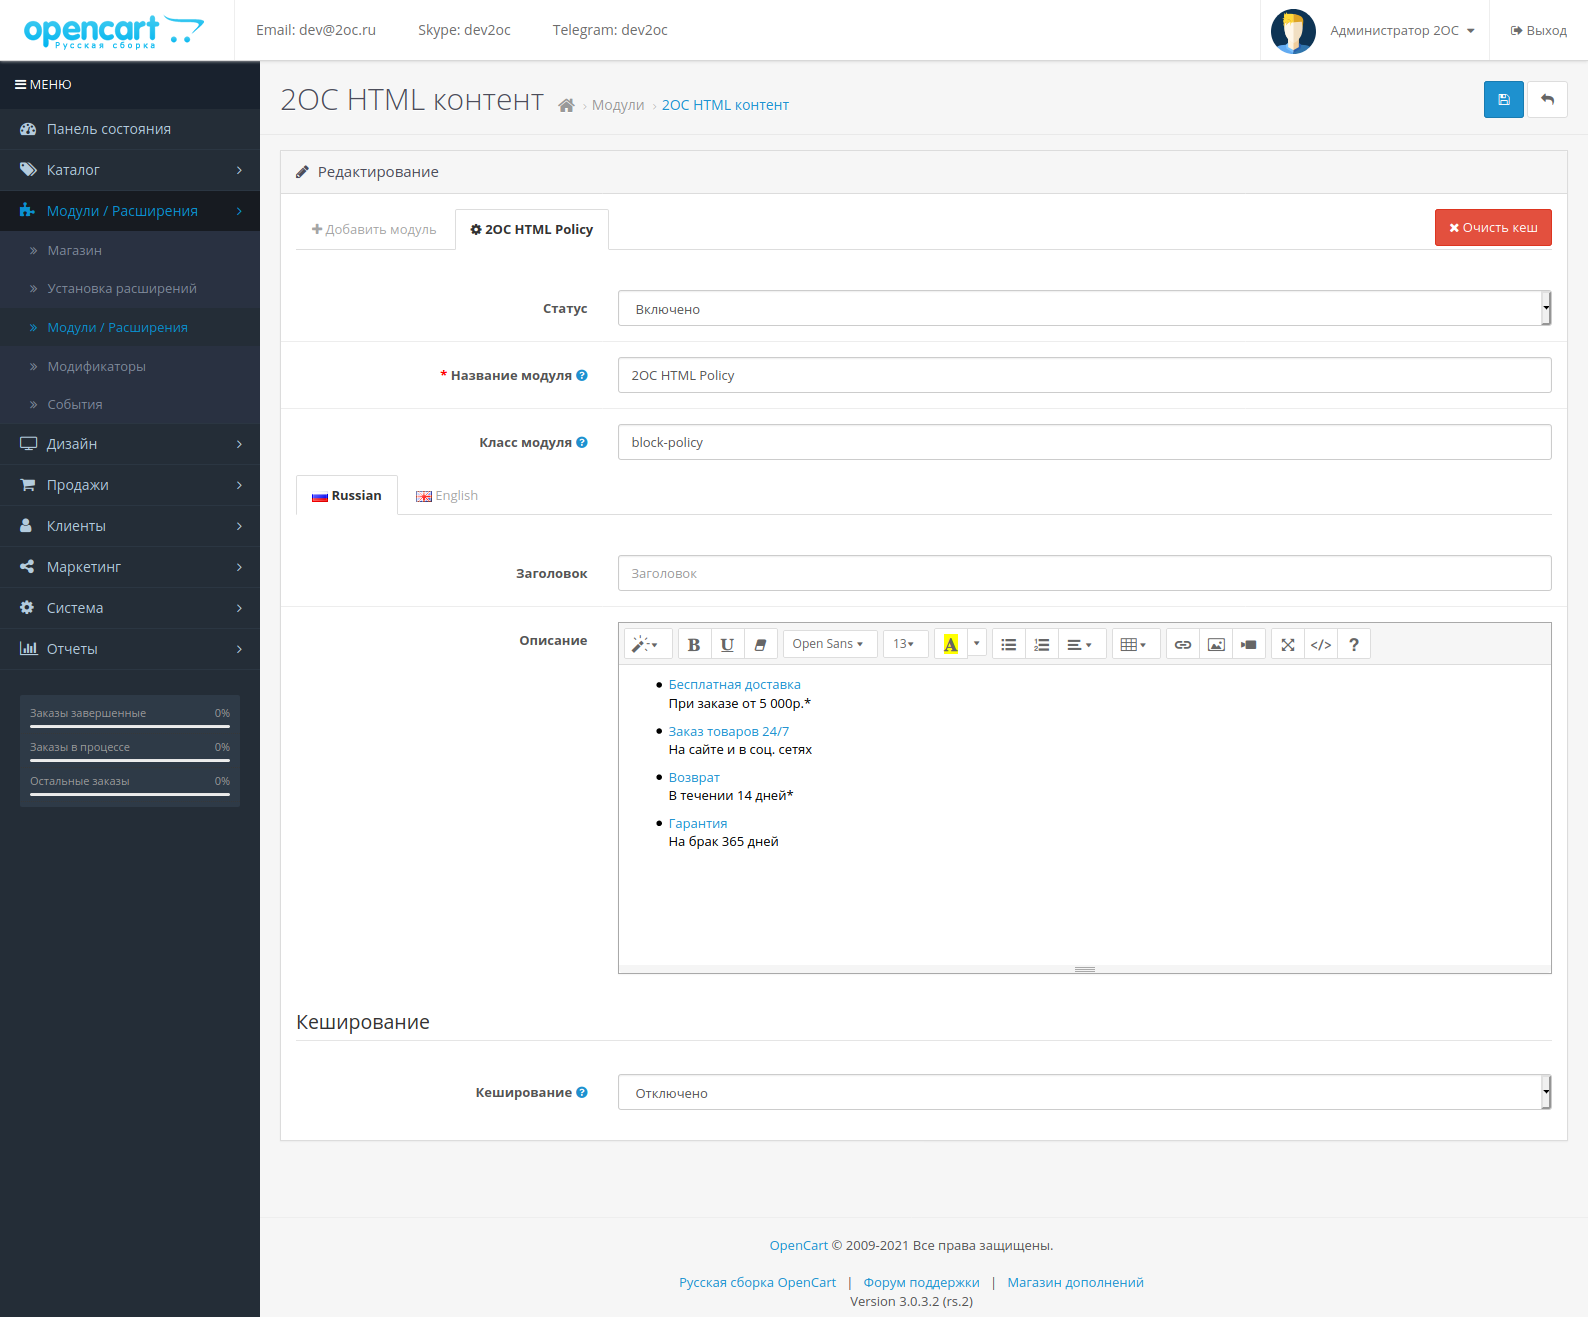
Task: Apply the yellow highlight text color
Action: pyautogui.click(x=950, y=645)
